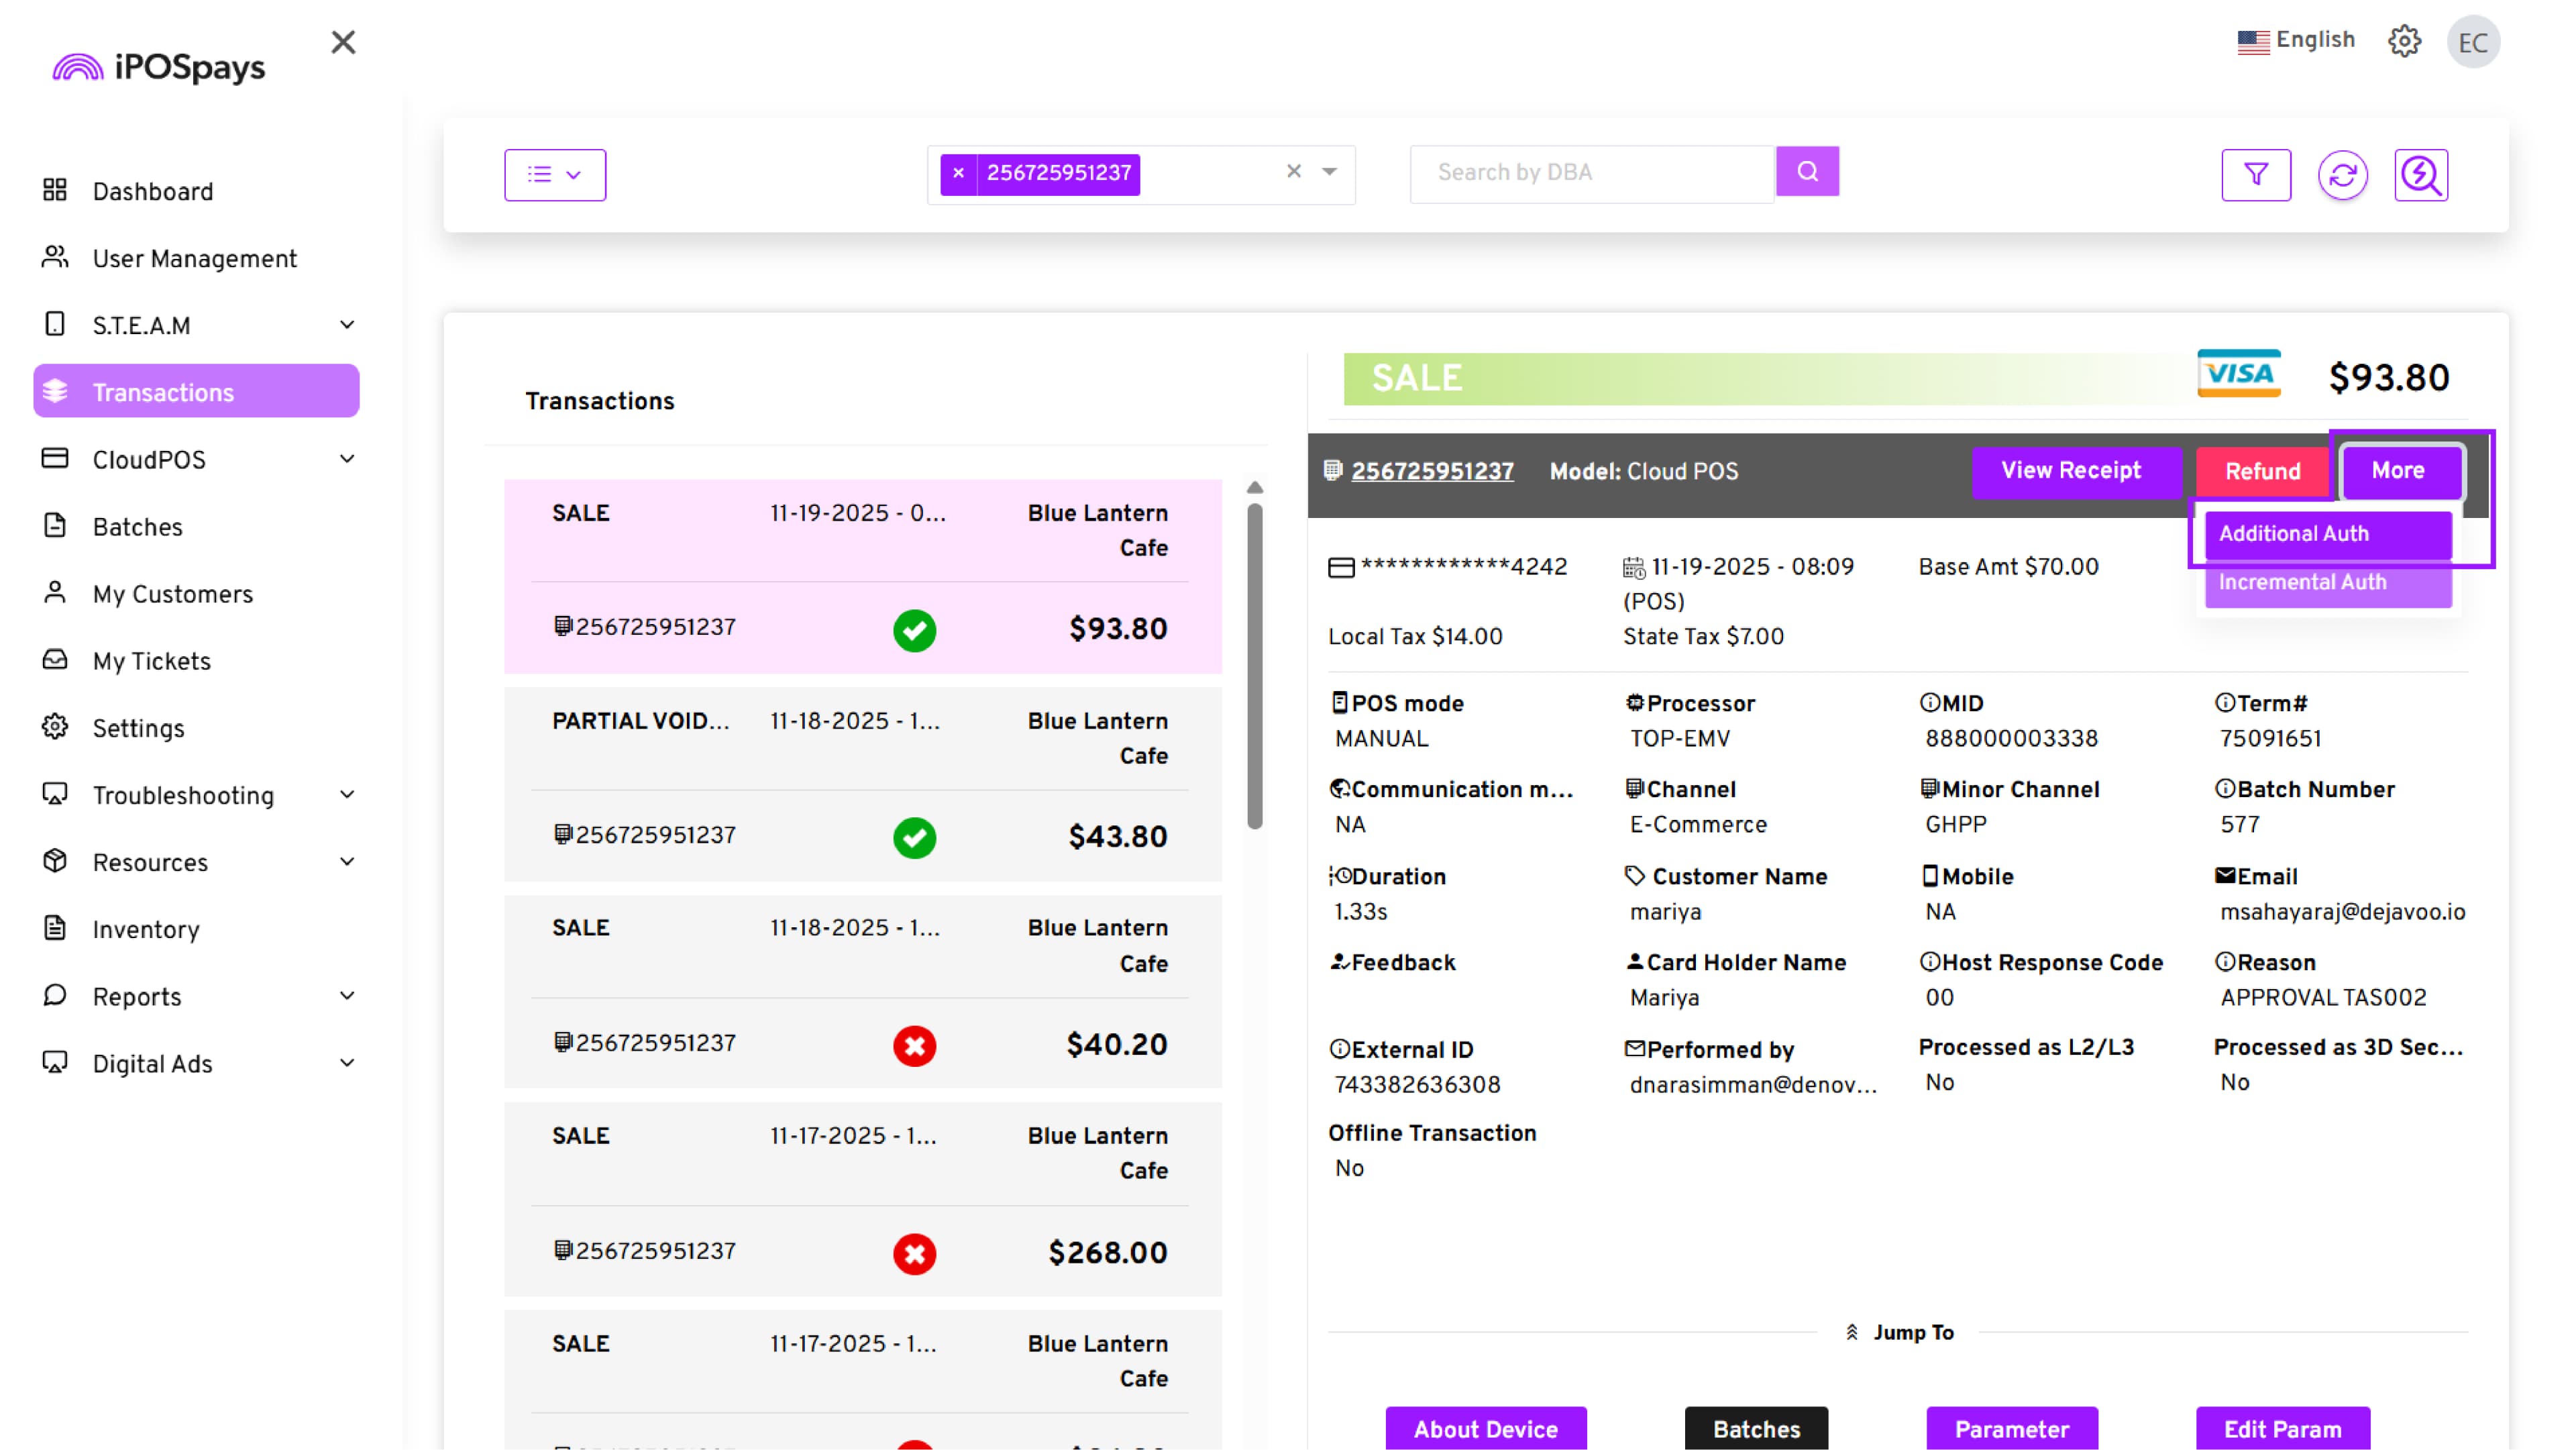Remove the 256725951237 filter chip
This screenshot has height=1450, width=2576.
click(x=958, y=173)
